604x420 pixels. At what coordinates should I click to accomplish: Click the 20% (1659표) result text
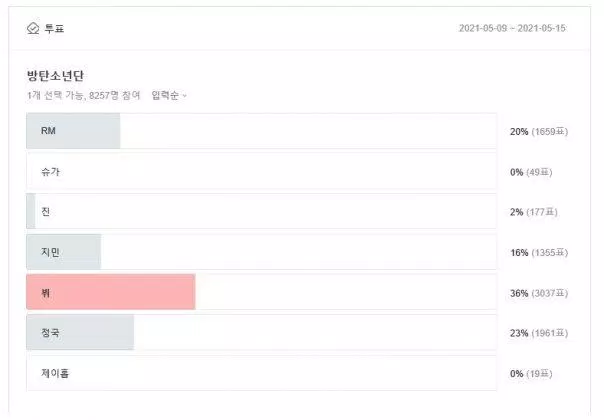click(539, 132)
